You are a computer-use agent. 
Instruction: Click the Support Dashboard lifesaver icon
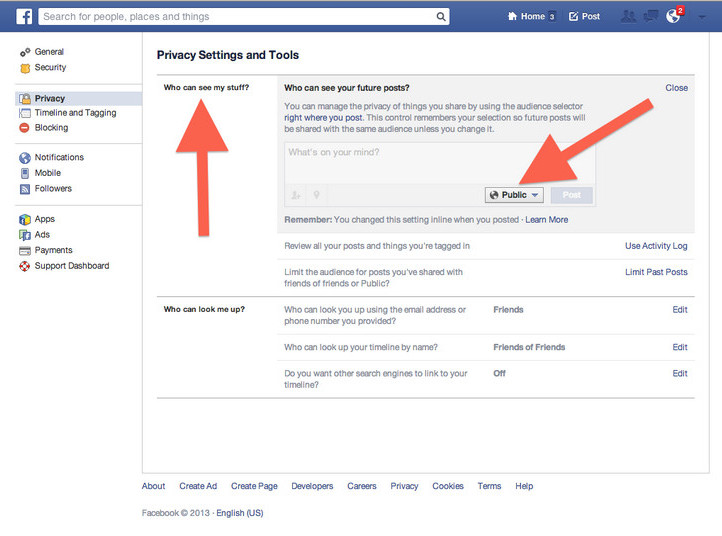coord(25,266)
